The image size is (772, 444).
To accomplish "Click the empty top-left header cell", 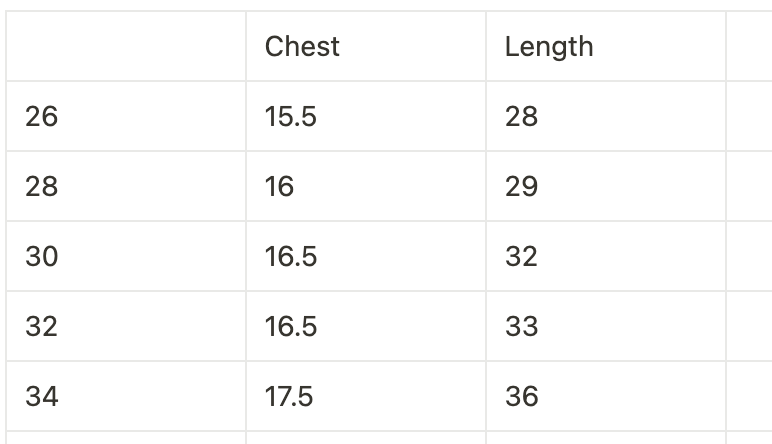I will click(x=126, y=47).
